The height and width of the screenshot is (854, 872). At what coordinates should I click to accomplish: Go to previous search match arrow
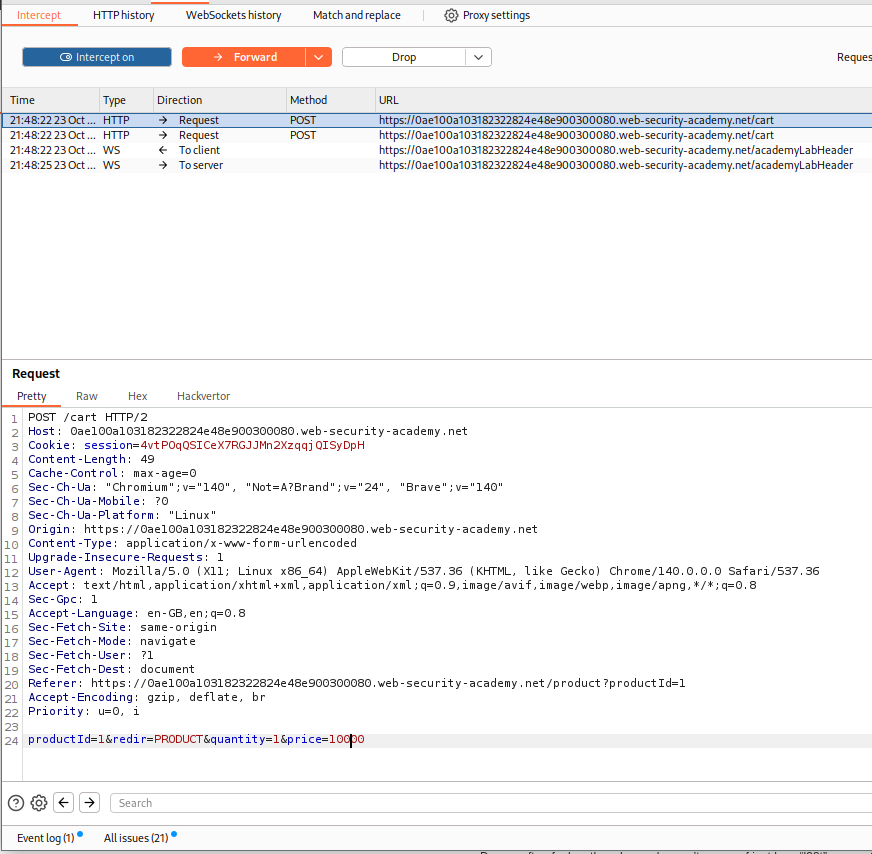pyautogui.click(x=64, y=802)
